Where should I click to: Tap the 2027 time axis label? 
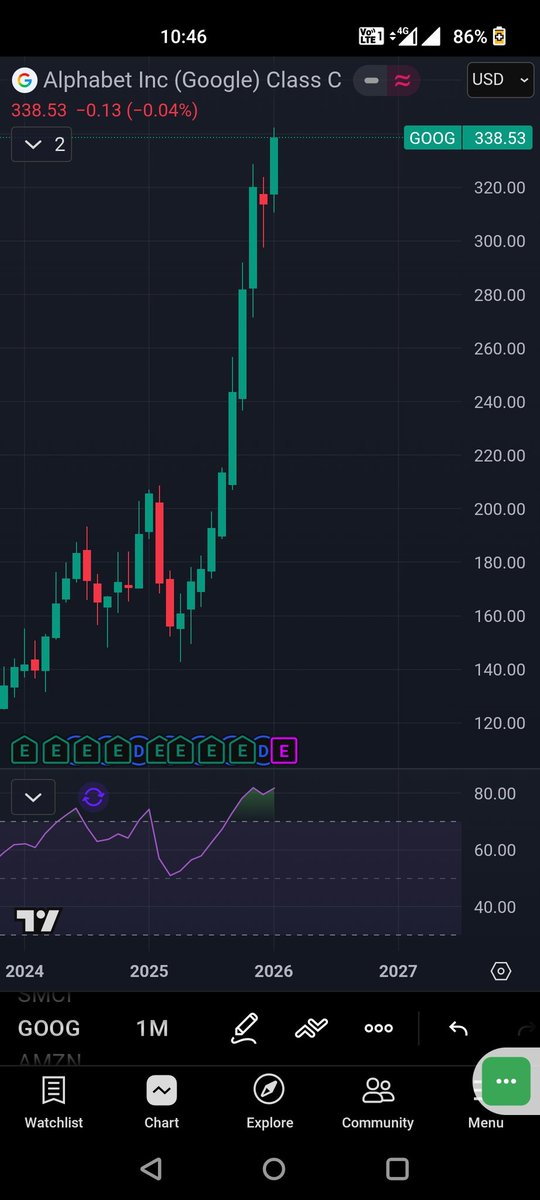398,971
